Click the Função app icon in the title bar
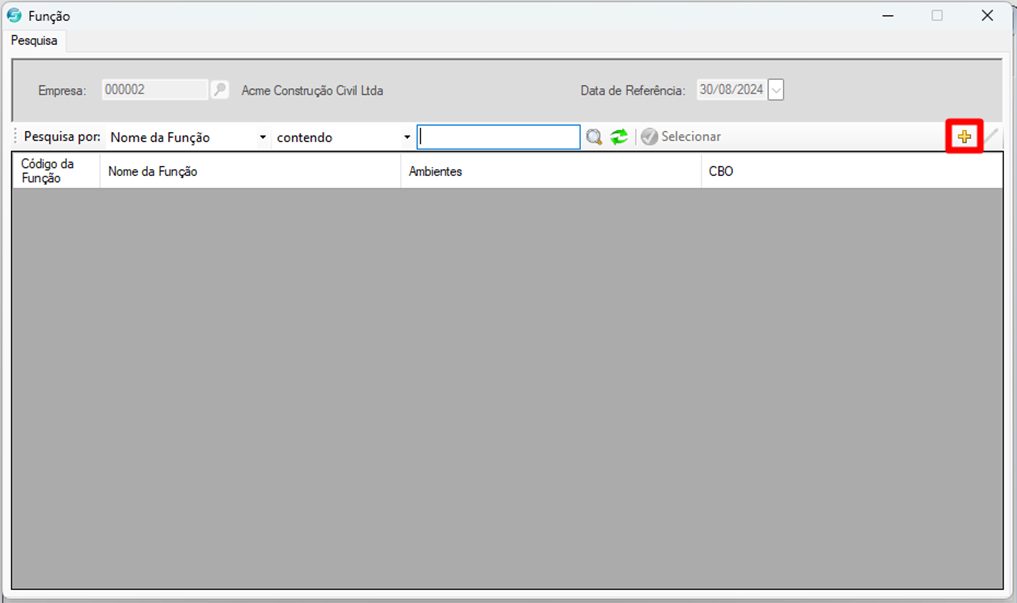This screenshot has width=1017, height=603. tap(15, 16)
